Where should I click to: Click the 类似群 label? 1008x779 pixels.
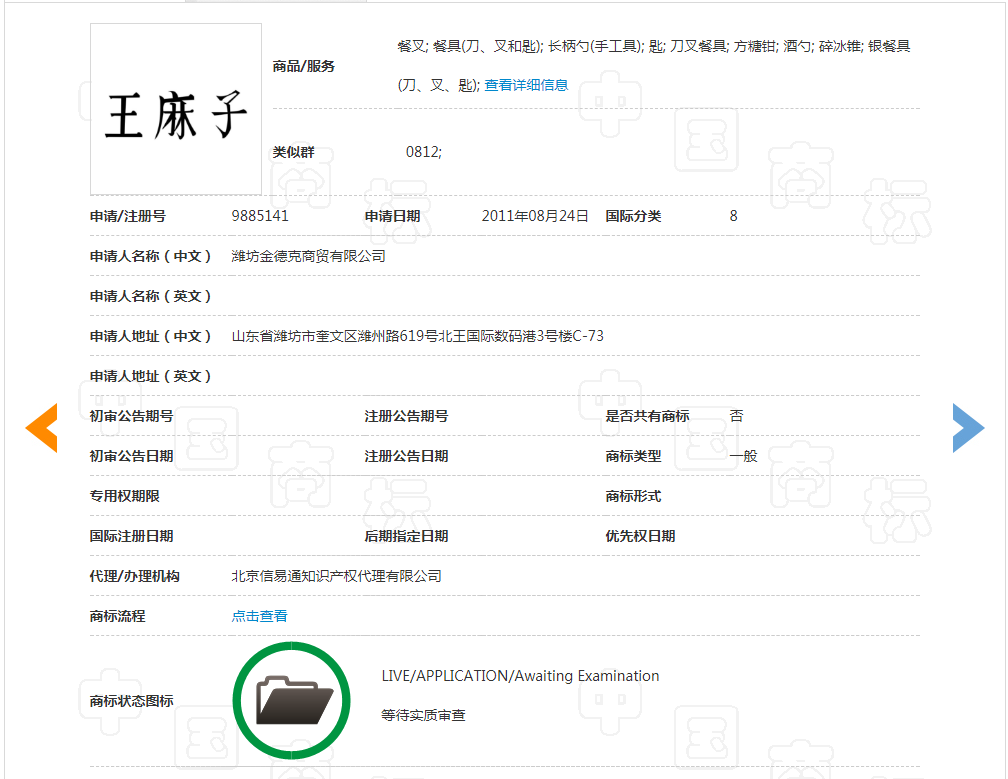click(x=293, y=152)
